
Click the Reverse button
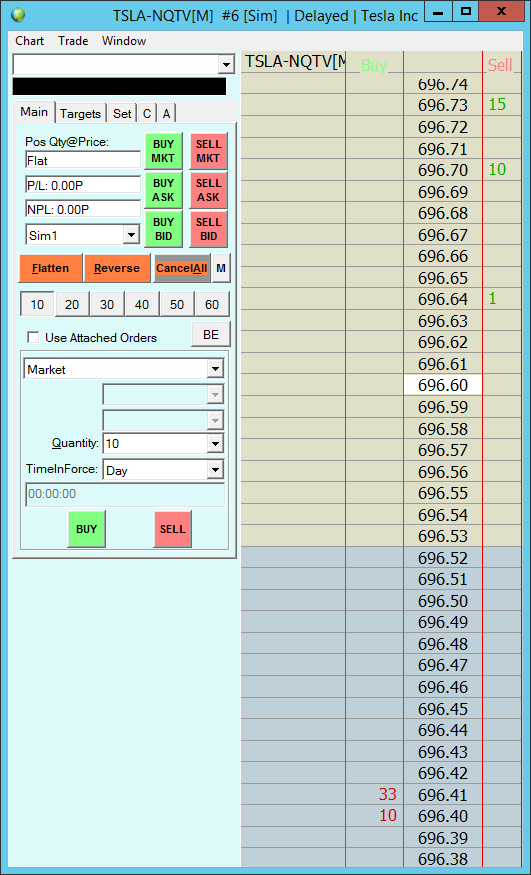pos(117,268)
